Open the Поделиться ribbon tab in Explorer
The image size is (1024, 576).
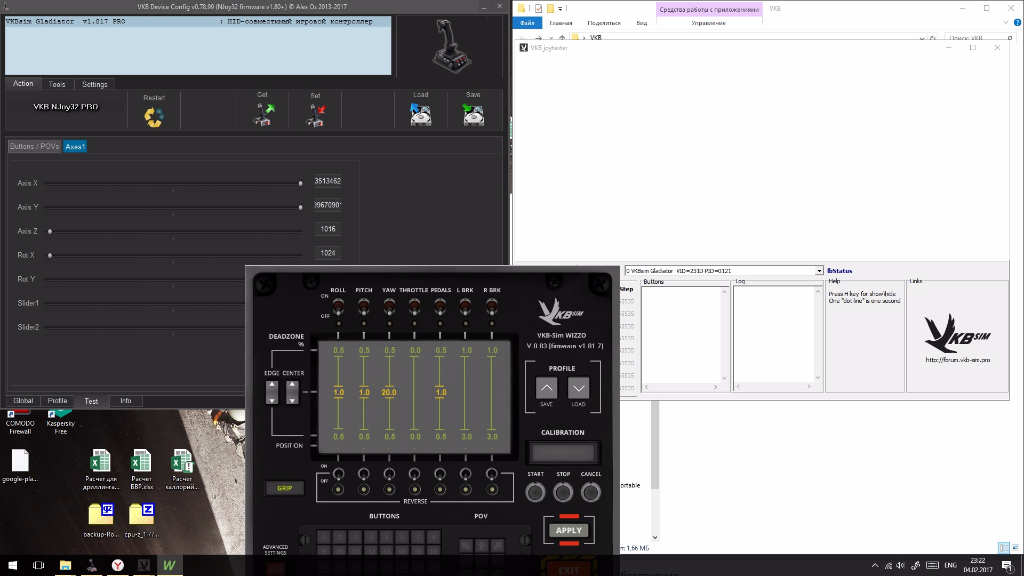pyautogui.click(x=604, y=23)
